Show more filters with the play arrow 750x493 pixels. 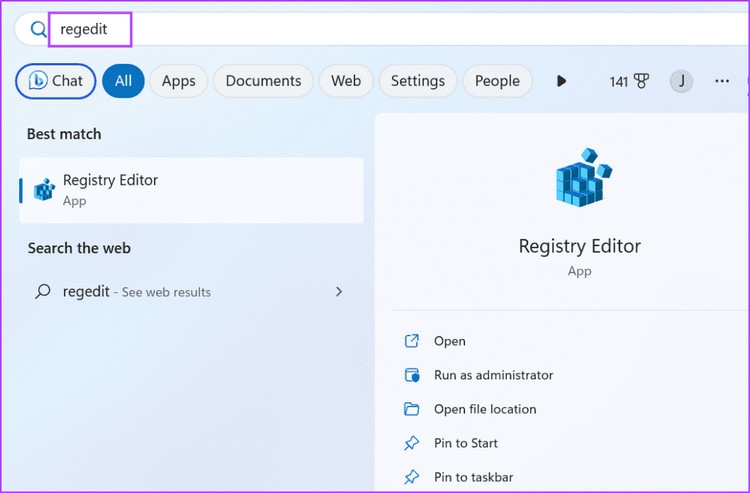[562, 81]
